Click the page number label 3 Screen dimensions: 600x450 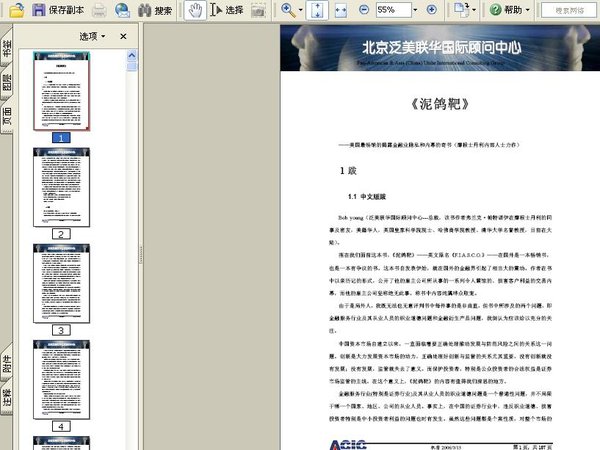[61, 330]
